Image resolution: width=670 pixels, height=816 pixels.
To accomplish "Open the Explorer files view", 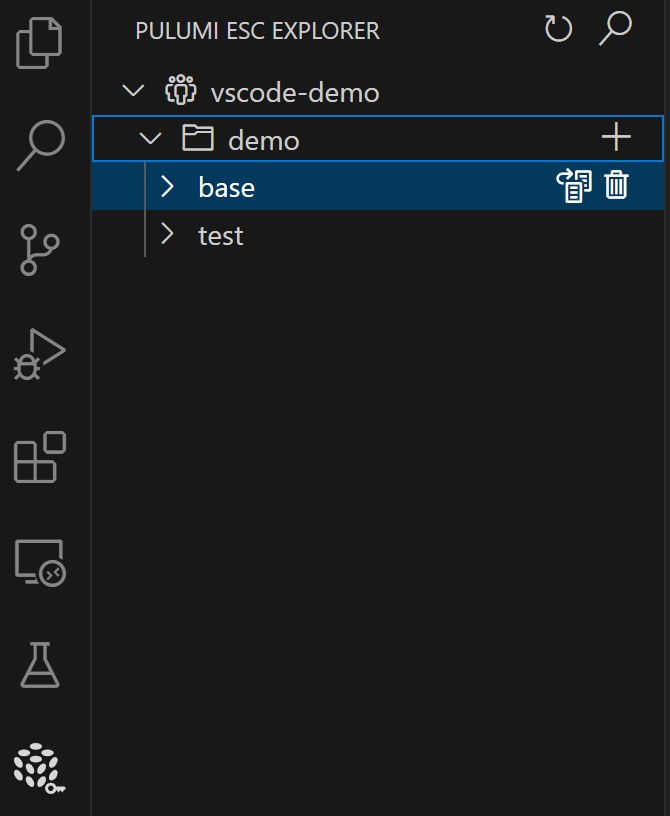I will (40, 43).
